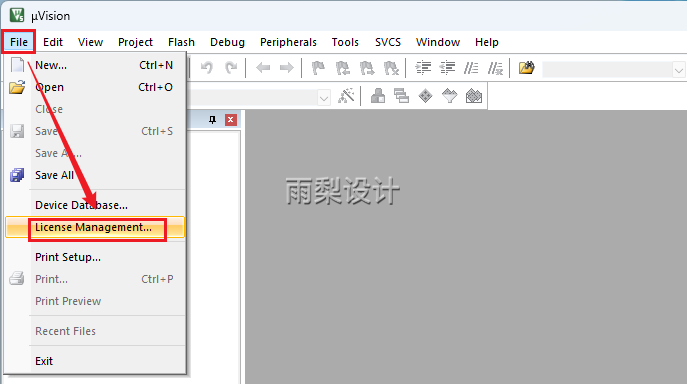This screenshot has width=687, height=384.
Task: Click the Unindent selection icon
Action: click(447, 68)
